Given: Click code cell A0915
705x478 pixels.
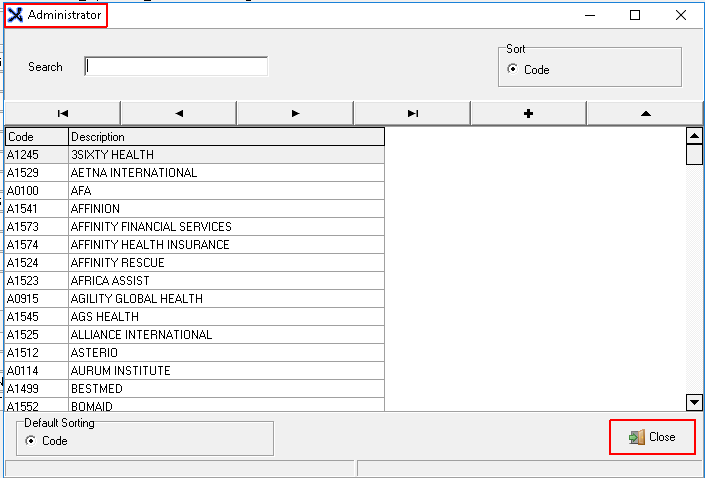Looking at the screenshot, I should (x=37, y=299).
